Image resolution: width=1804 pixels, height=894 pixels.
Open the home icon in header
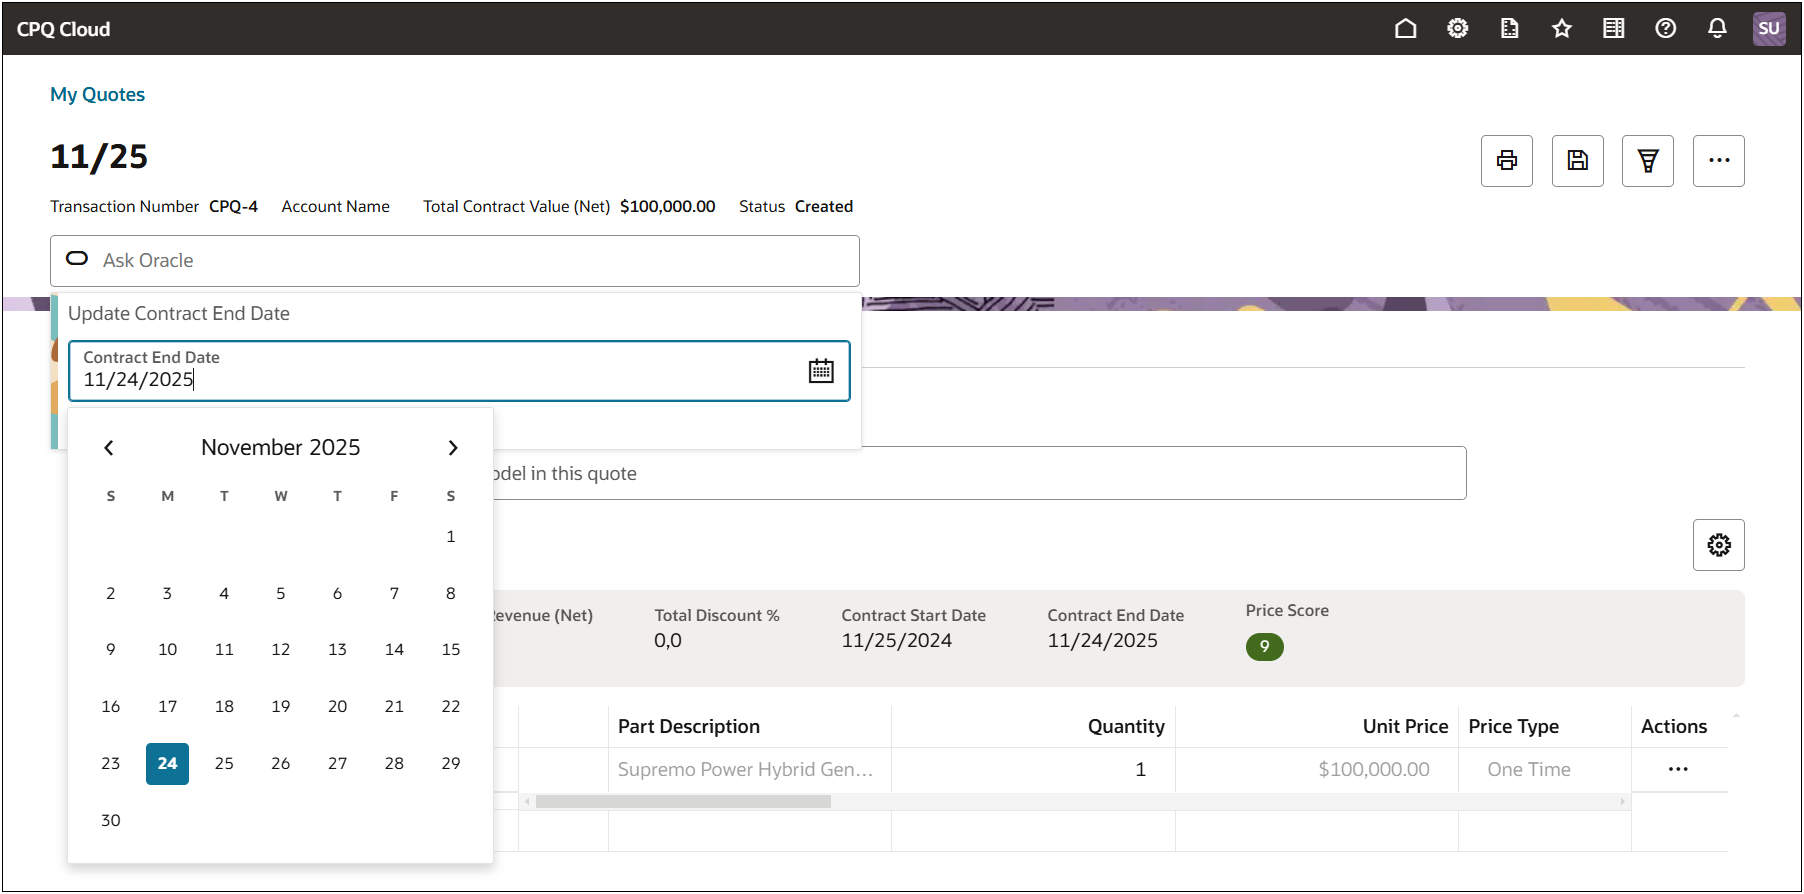tap(1405, 29)
